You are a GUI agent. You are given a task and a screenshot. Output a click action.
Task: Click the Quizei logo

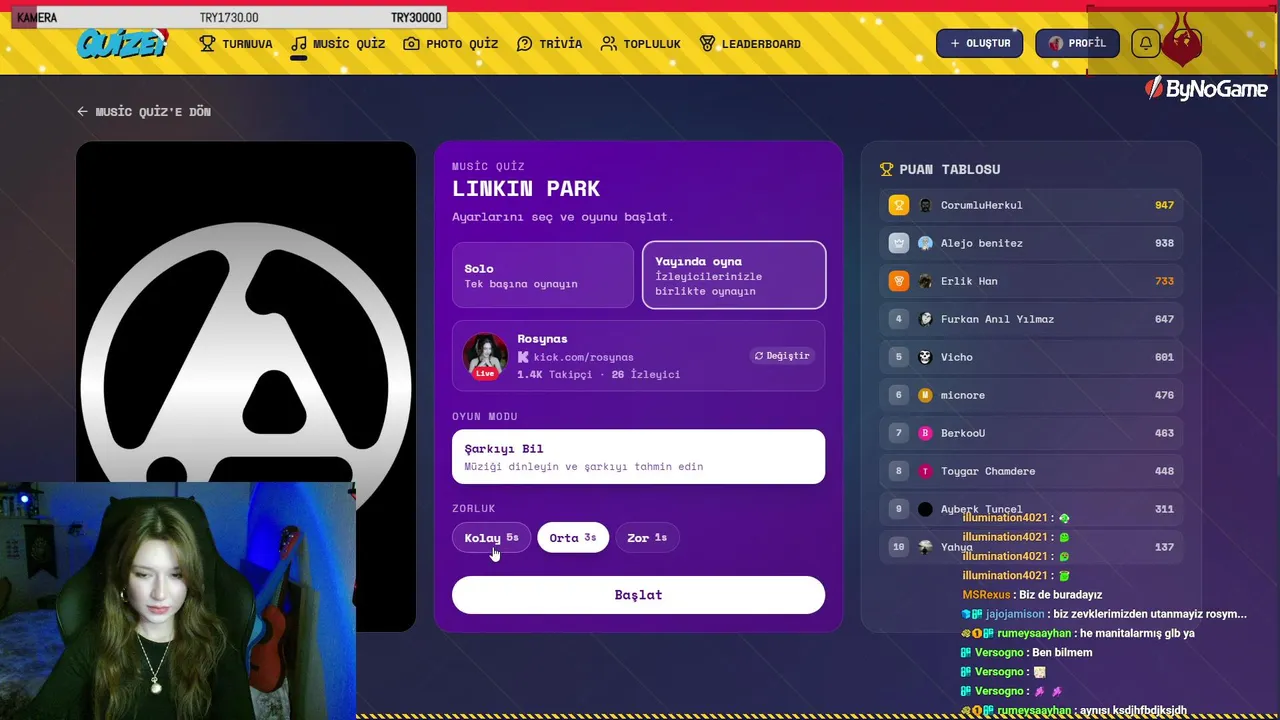point(122,42)
